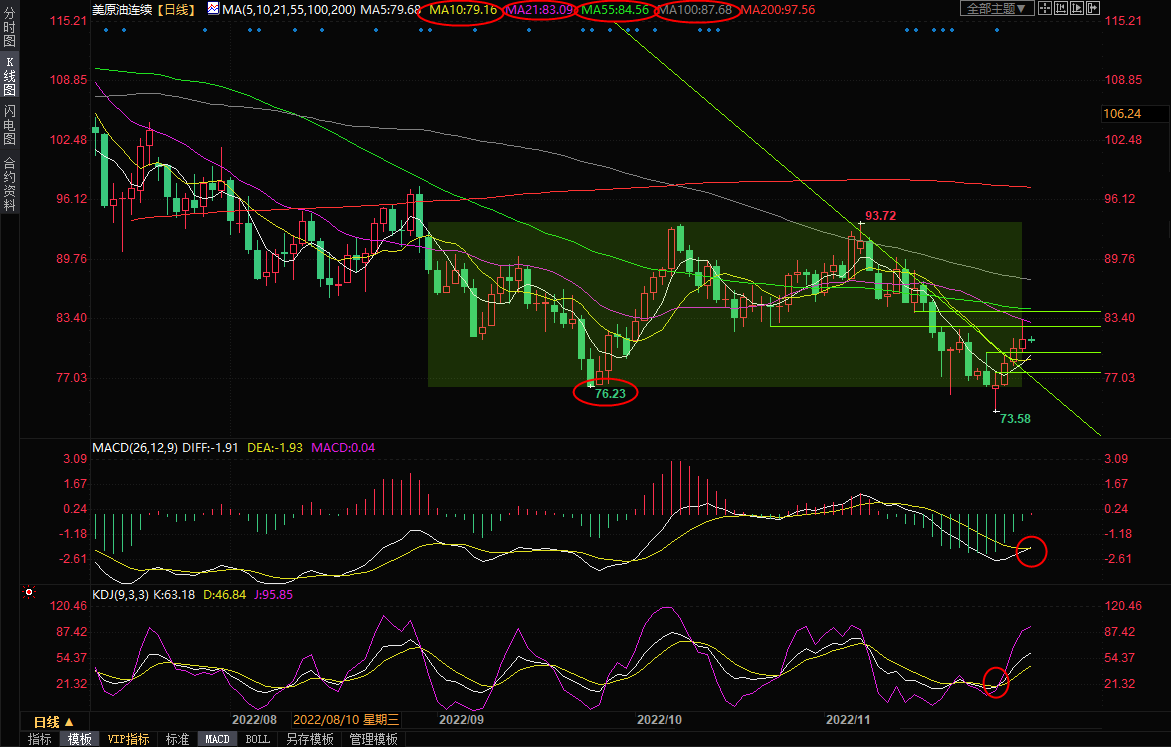Switch to the K线图 sidebar view

9,76
